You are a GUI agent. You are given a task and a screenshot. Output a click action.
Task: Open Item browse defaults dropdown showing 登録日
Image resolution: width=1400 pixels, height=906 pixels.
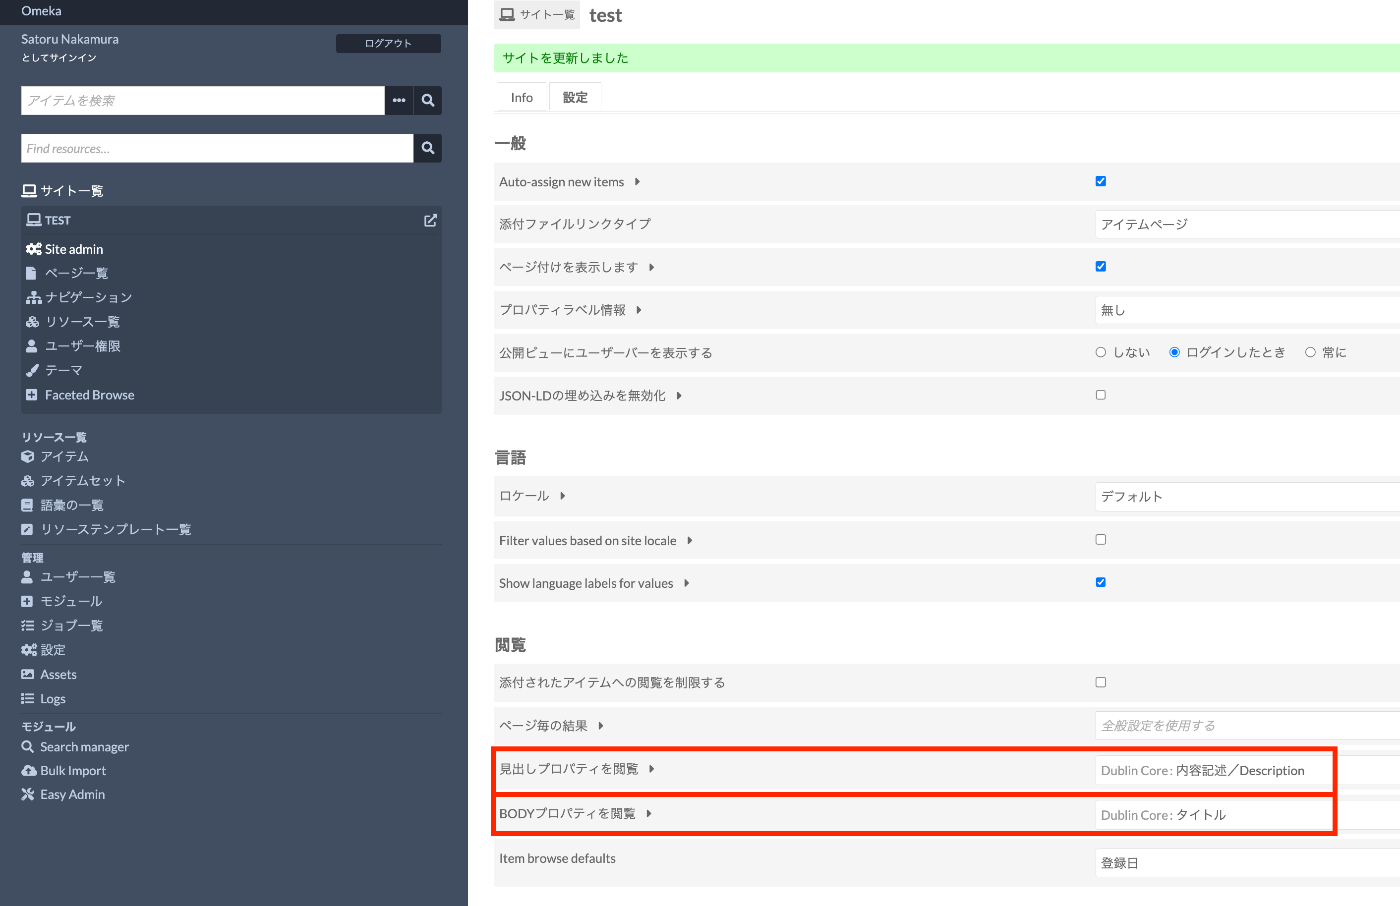tap(1247, 862)
